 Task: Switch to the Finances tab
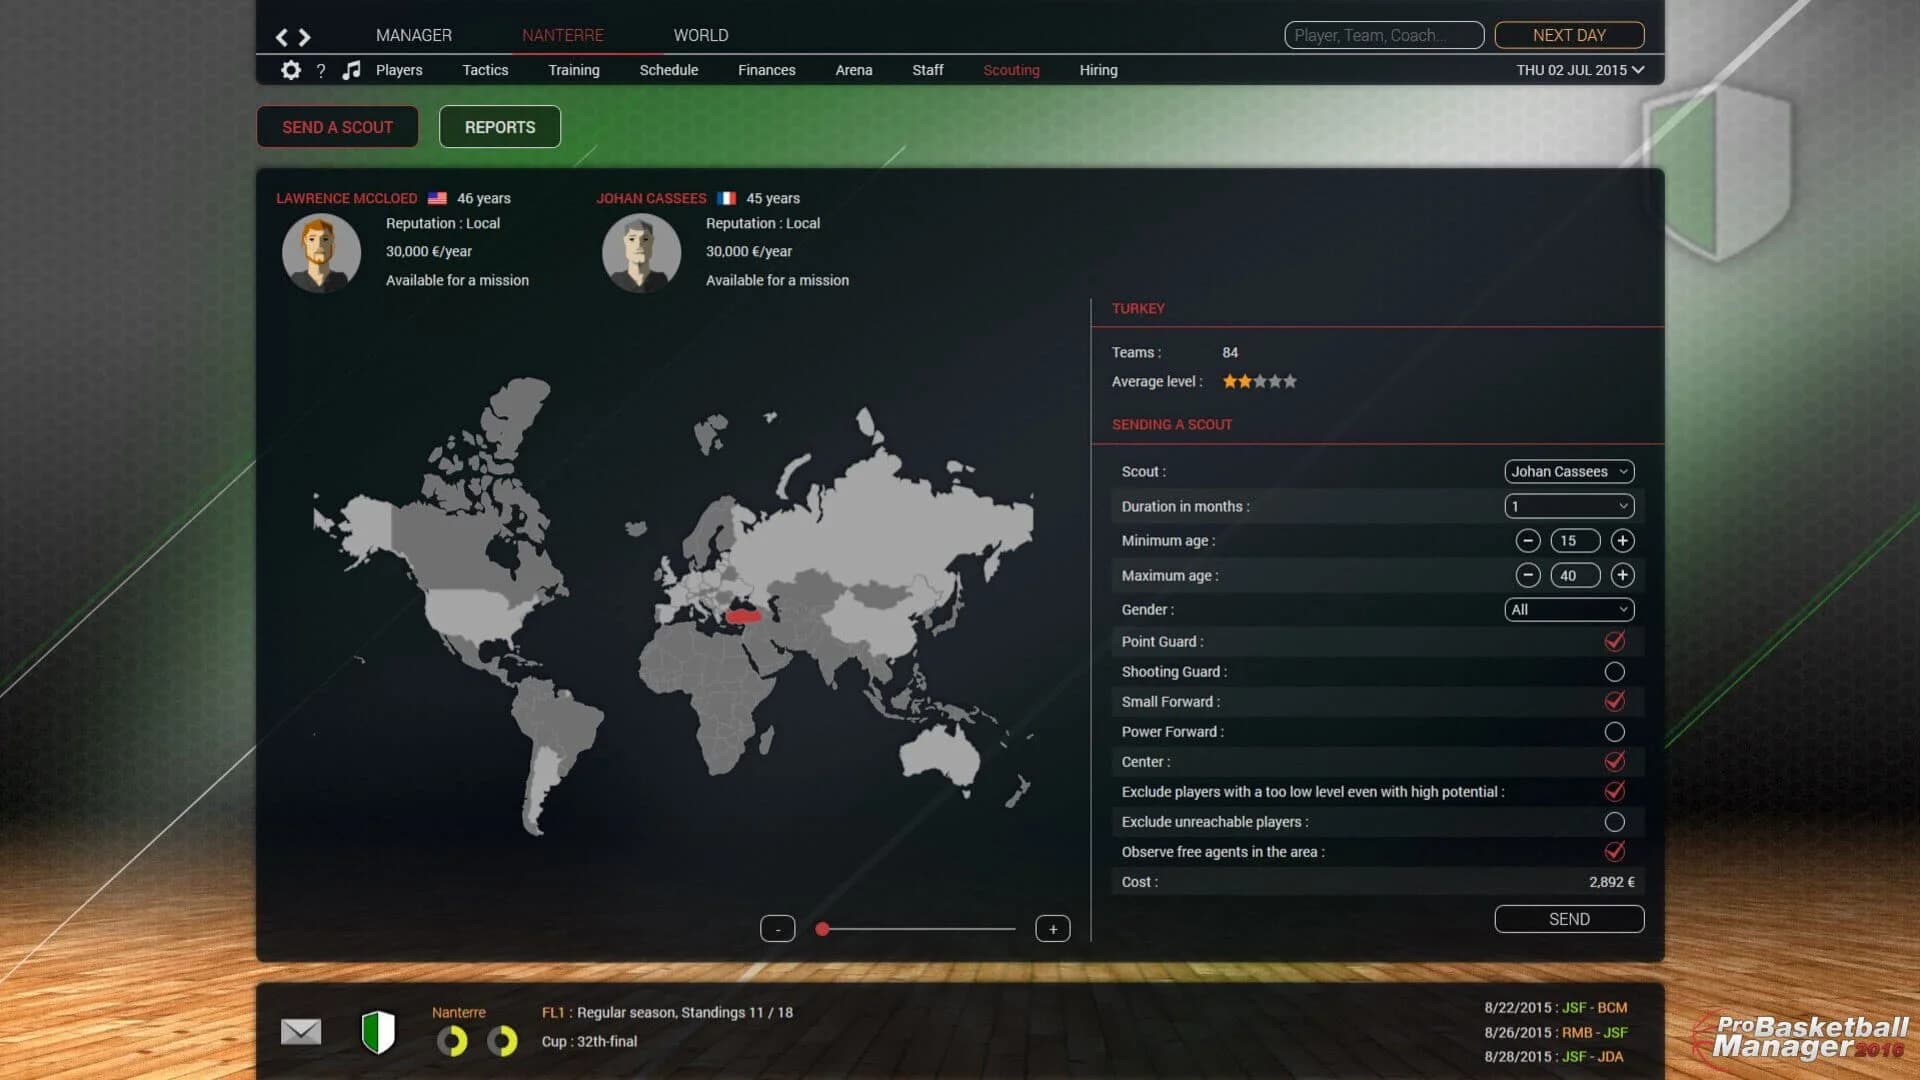coord(766,70)
